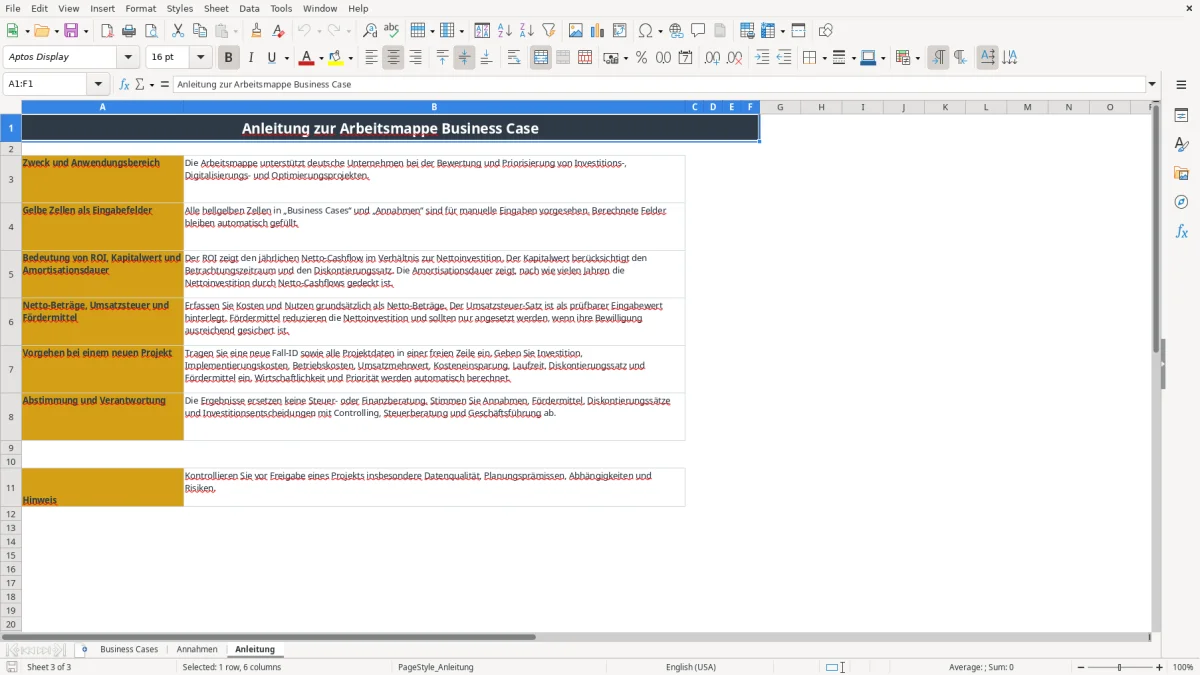Center text horizontally

point(394,58)
